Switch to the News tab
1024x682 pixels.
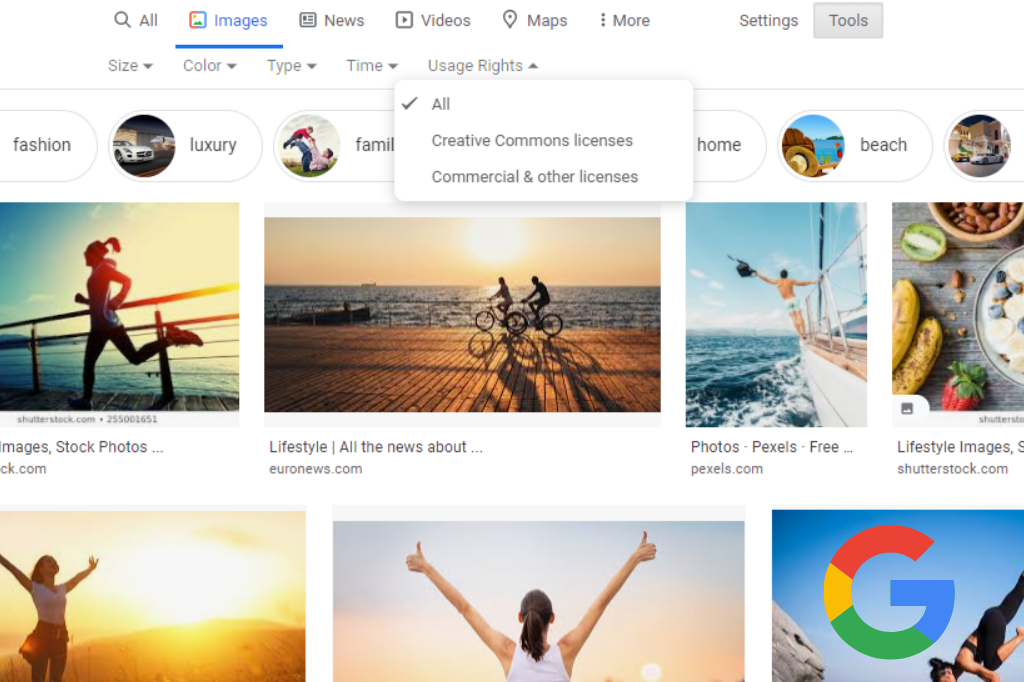(x=343, y=19)
